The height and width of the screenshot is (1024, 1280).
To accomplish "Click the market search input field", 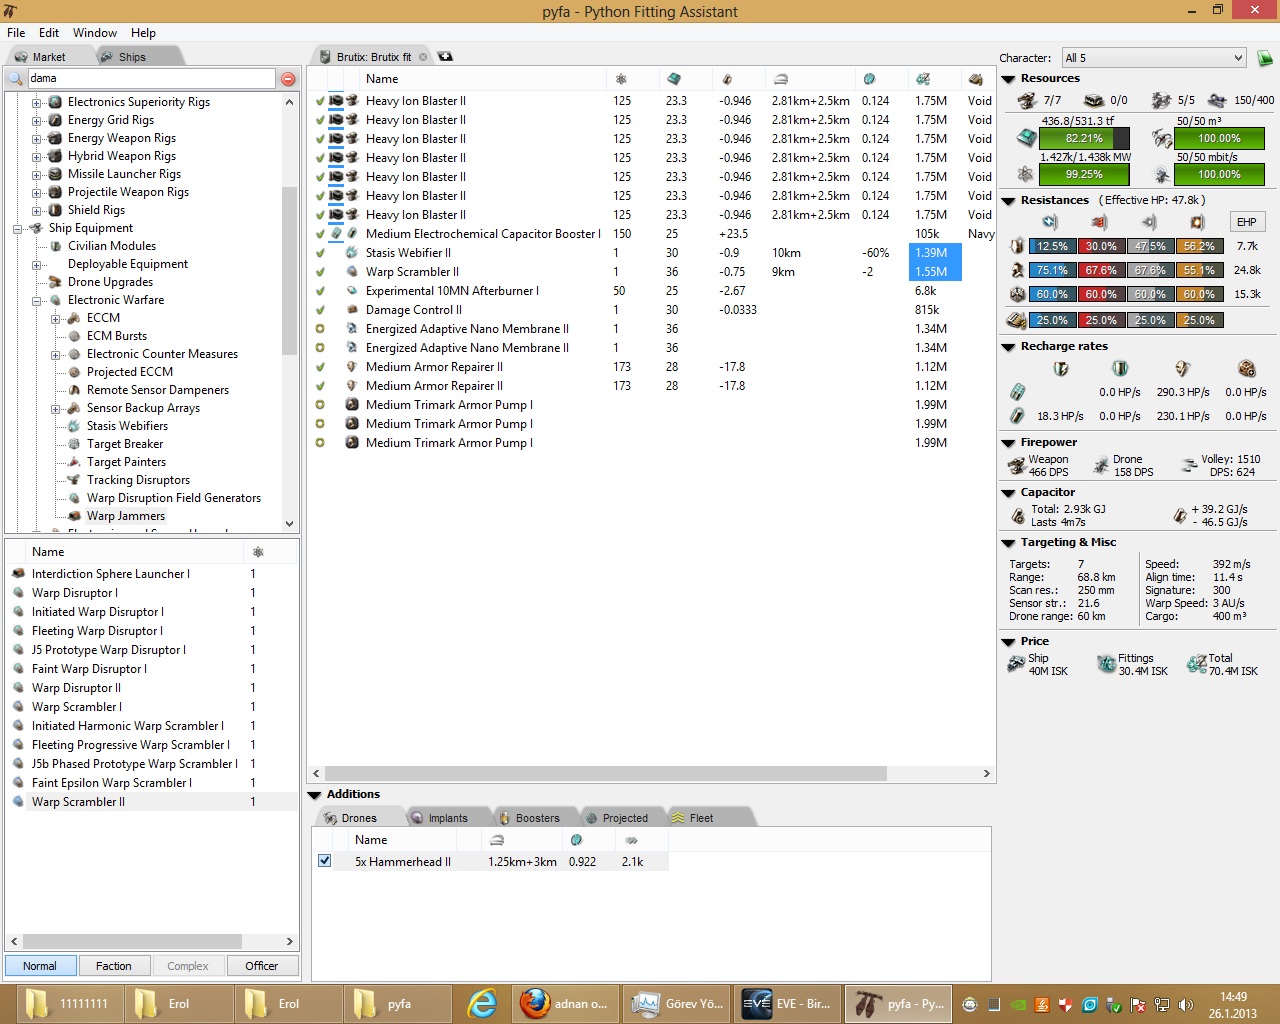I will pos(150,79).
